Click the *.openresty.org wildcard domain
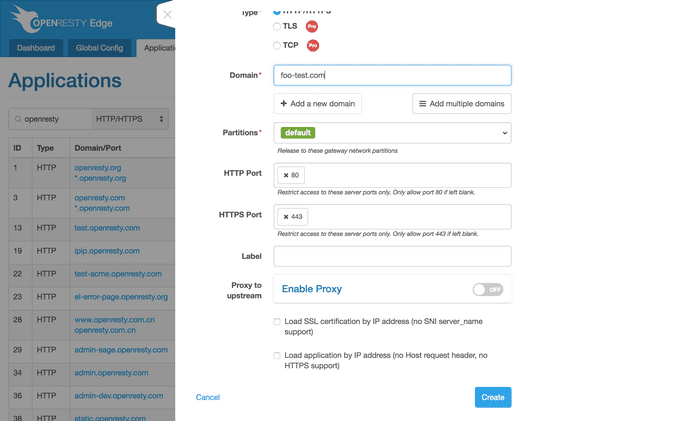The width and height of the screenshot is (700, 421). 100,178
